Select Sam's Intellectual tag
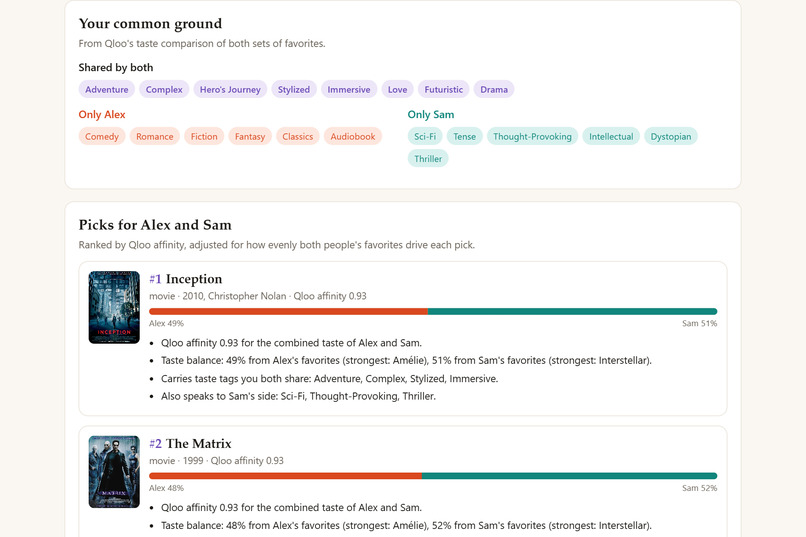806x537 pixels. tap(611, 136)
